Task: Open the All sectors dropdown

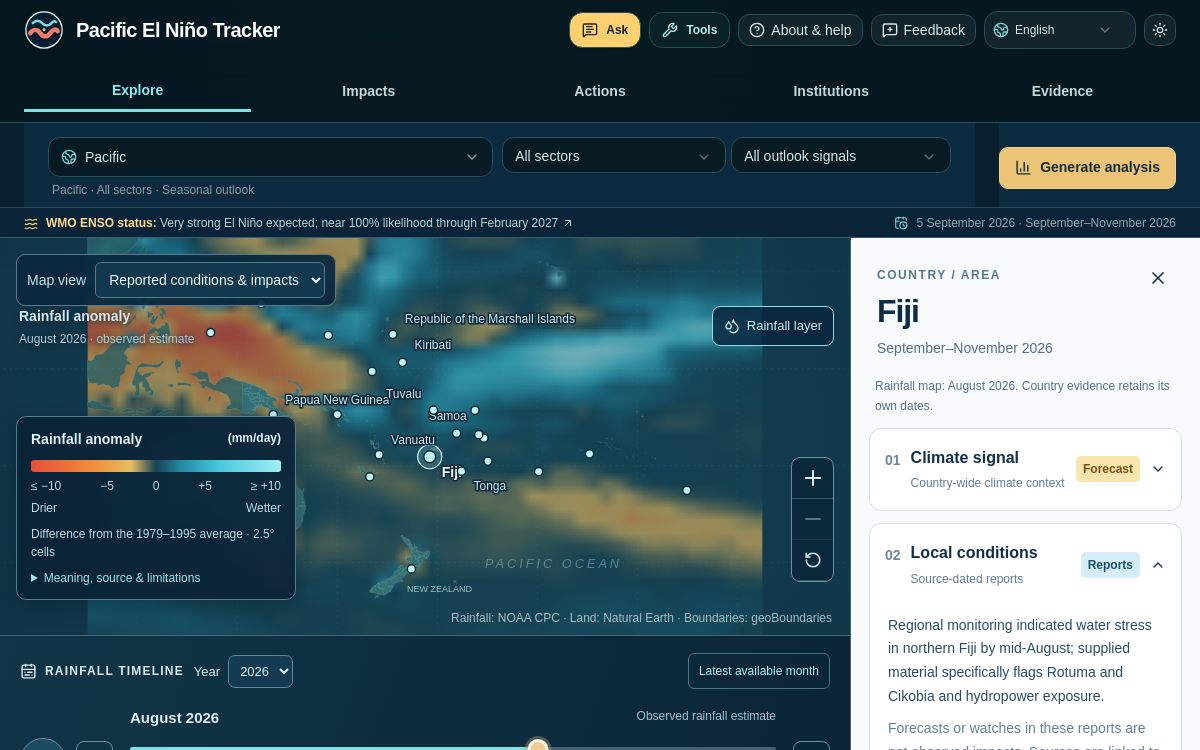Action: click(x=613, y=156)
